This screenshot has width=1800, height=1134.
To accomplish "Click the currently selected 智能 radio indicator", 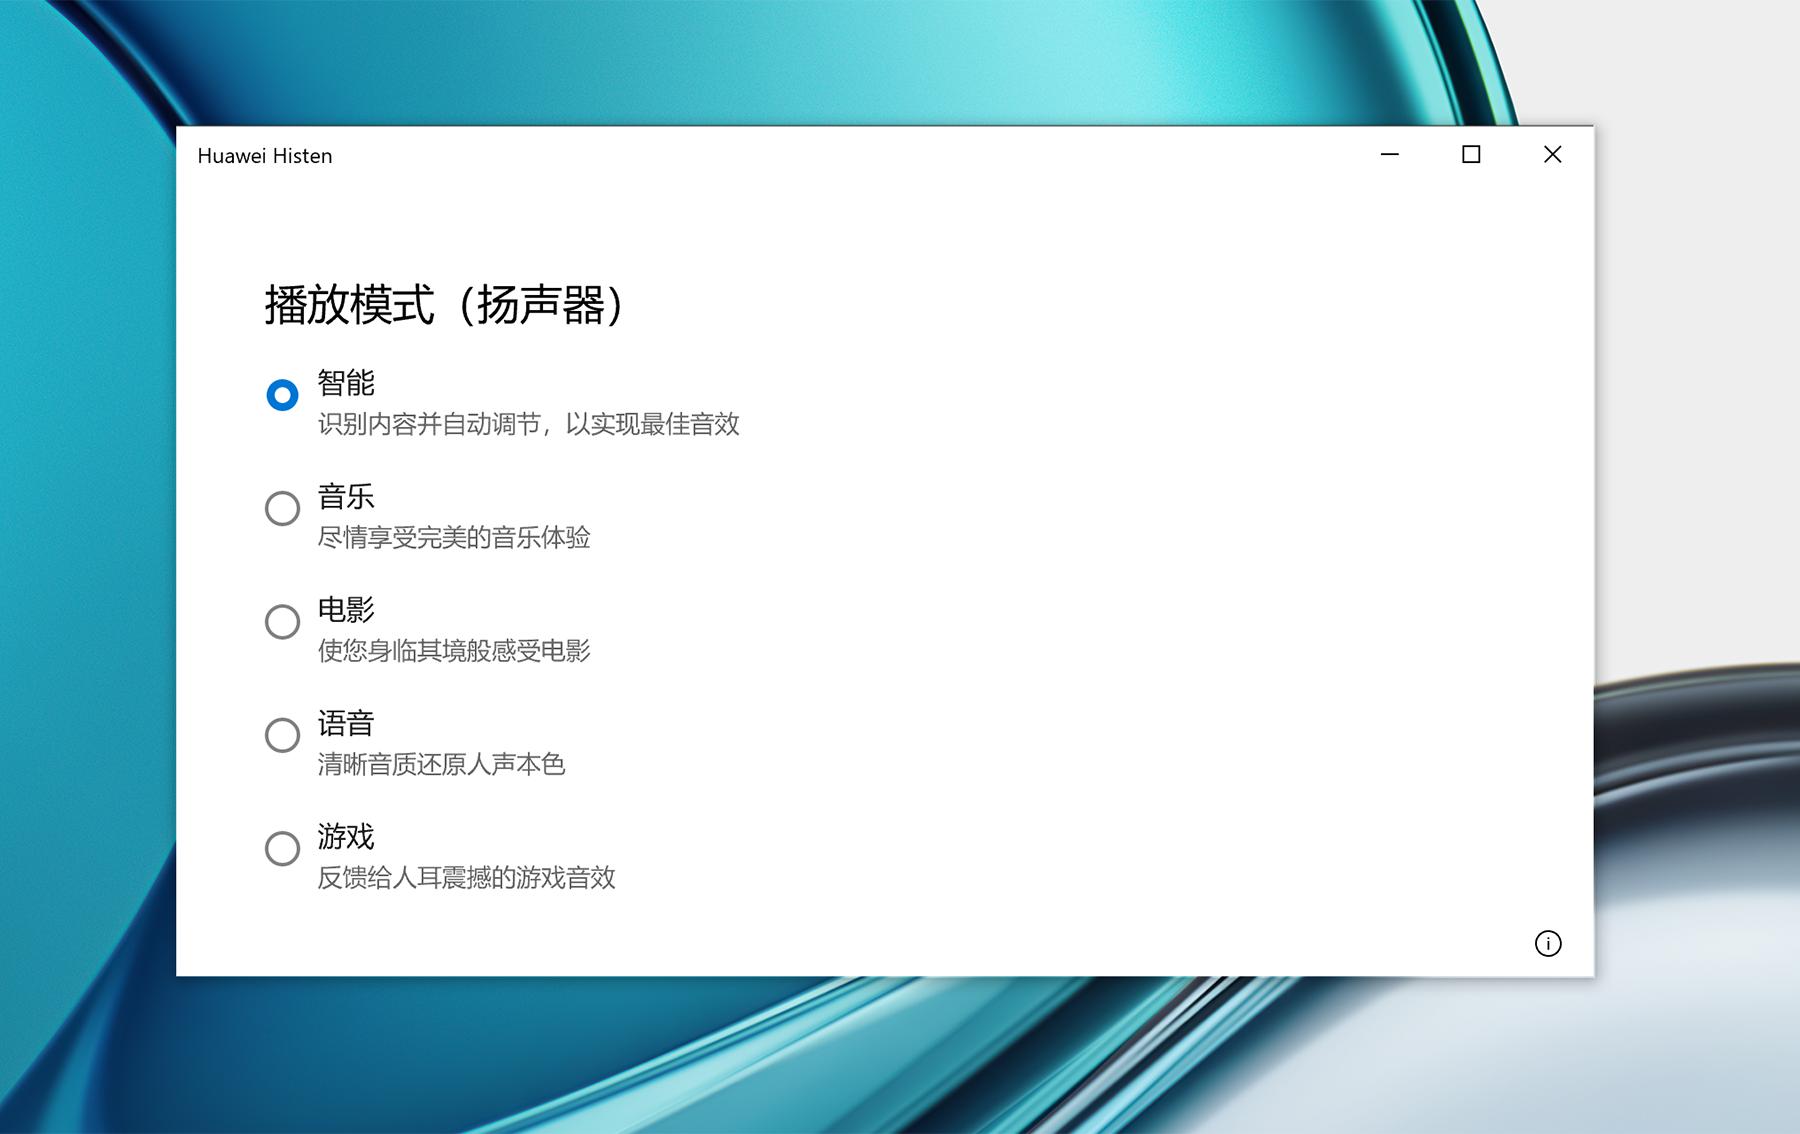I will tap(283, 395).
